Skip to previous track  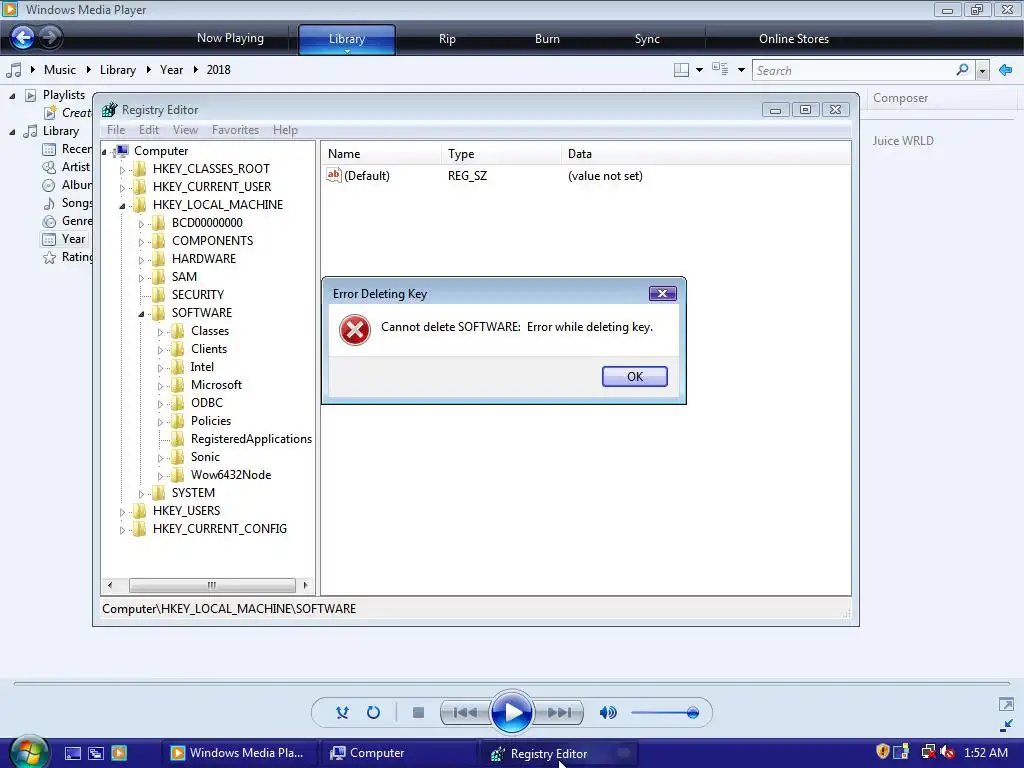pyautogui.click(x=465, y=712)
